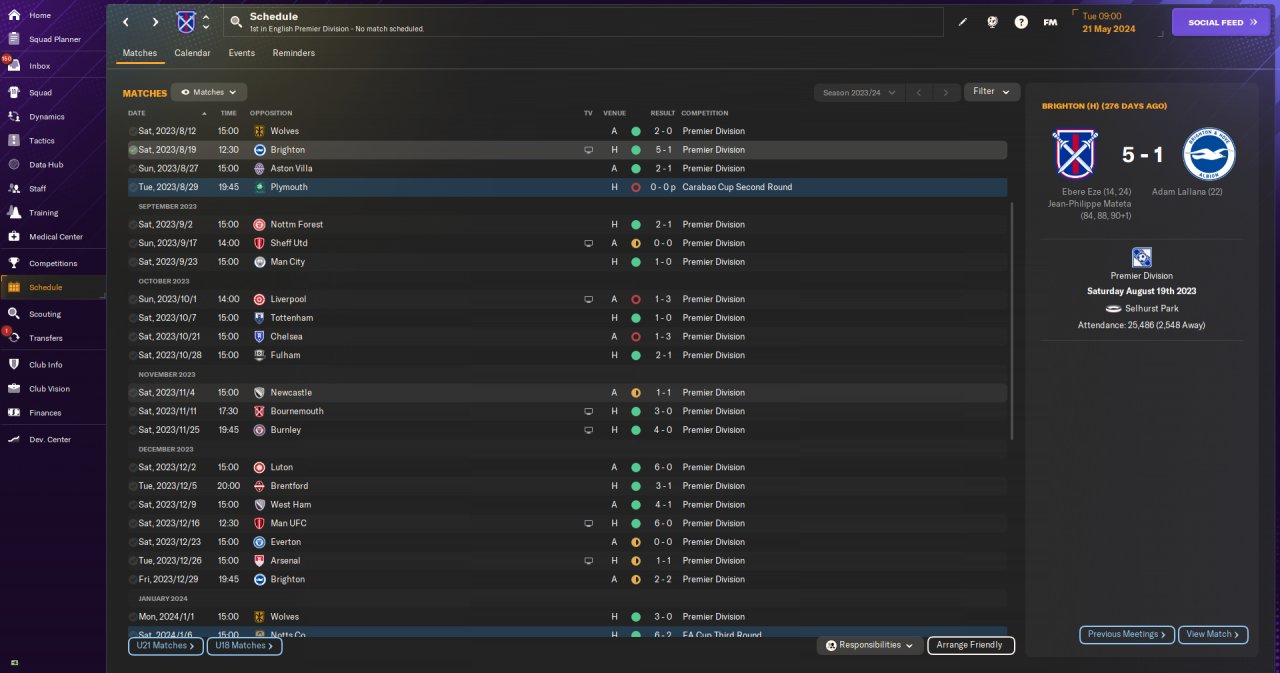Screen dimensions: 1280x673
Task: Navigate back with left arrow
Action: 125,22
